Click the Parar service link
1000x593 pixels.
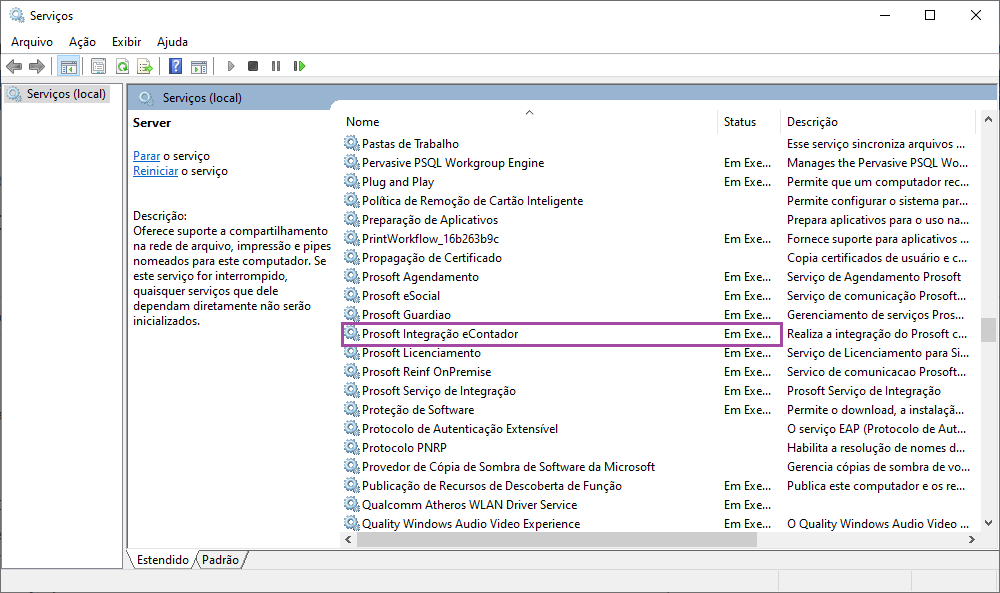pos(147,156)
